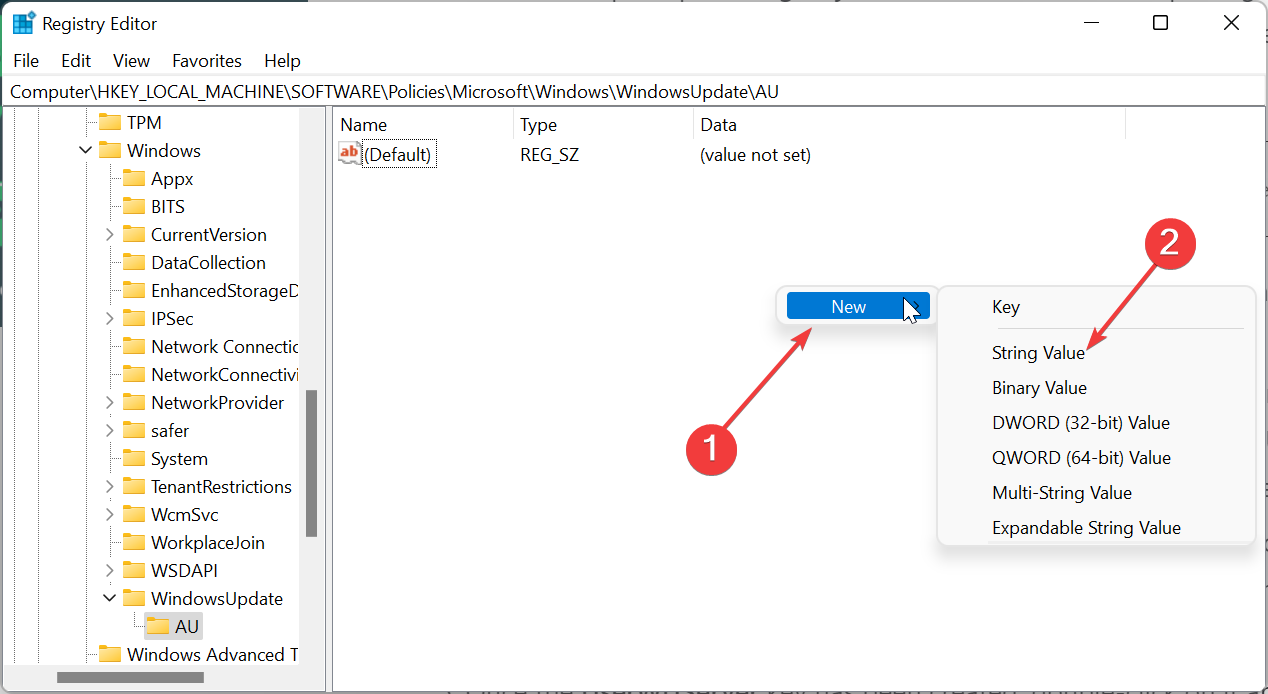Select the AU key label in the tree

(x=187, y=627)
